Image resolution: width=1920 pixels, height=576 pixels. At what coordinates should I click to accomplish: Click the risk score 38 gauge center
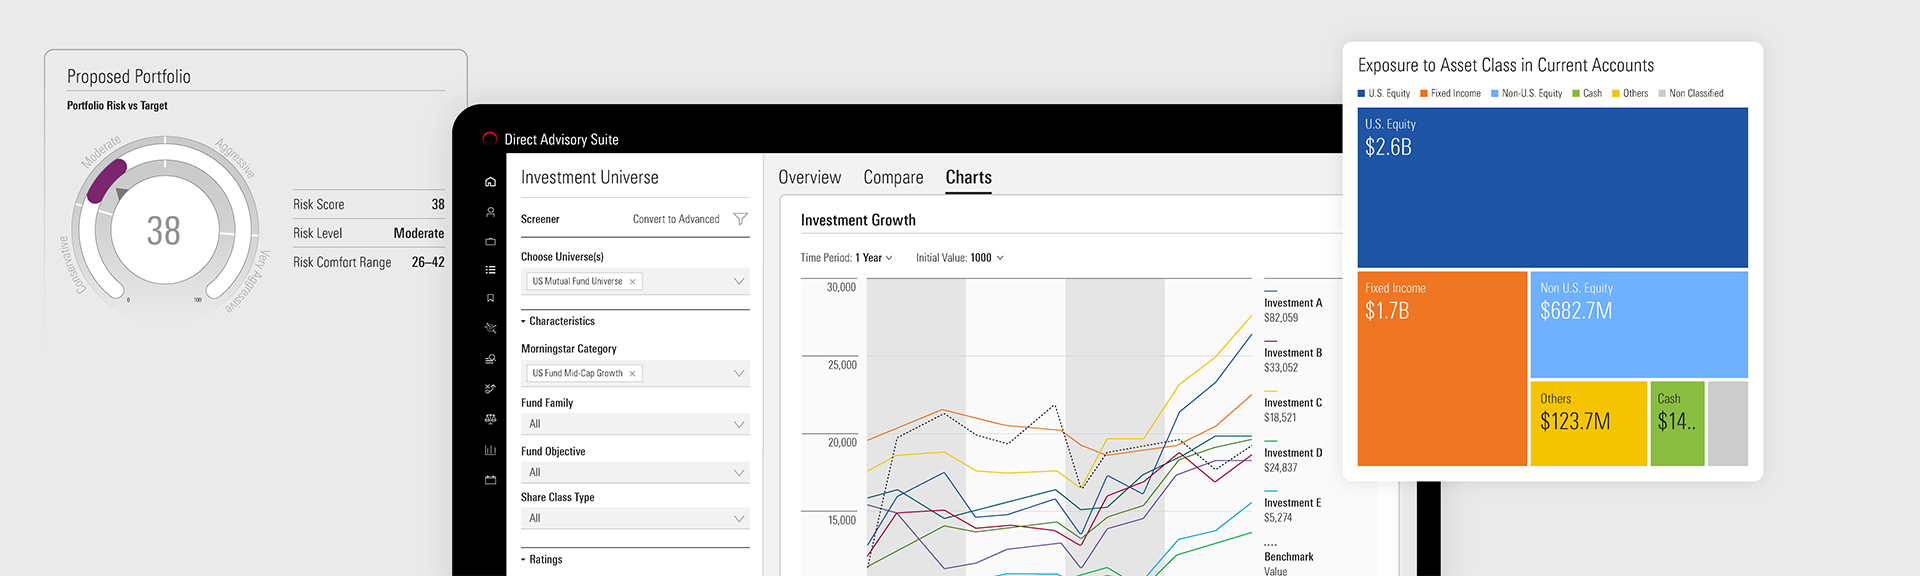(164, 231)
